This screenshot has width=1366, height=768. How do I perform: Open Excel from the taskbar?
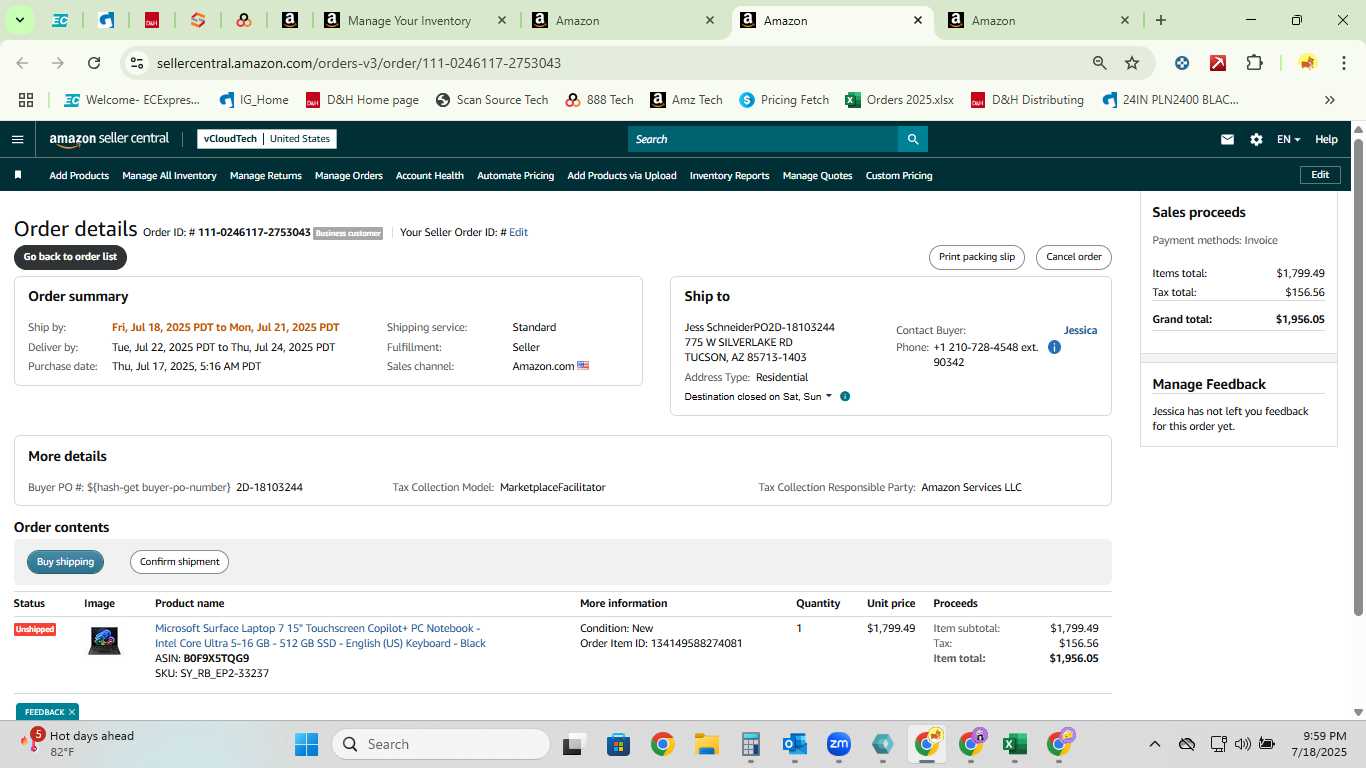tap(1015, 744)
